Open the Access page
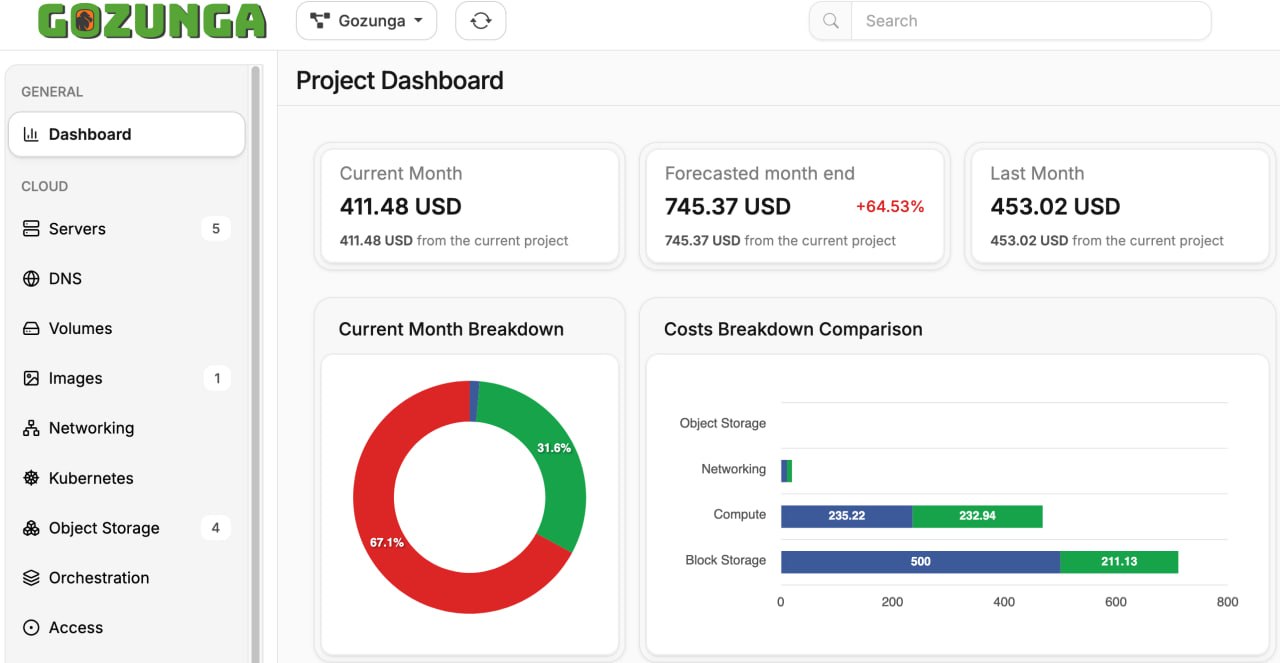This screenshot has height=663, width=1280. tap(126, 628)
